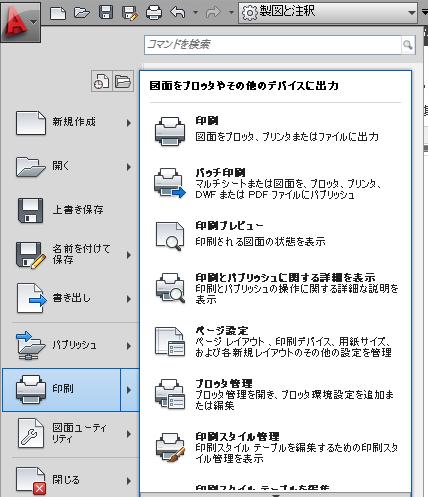This screenshot has height=497, width=428.
Task: Choose 印刷 submenu title text
Action: coord(207,121)
